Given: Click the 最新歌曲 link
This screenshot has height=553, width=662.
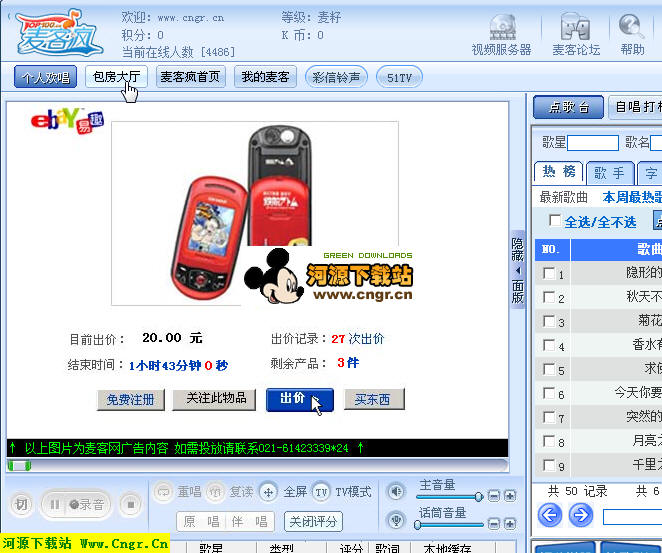Looking at the screenshot, I should (564, 197).
